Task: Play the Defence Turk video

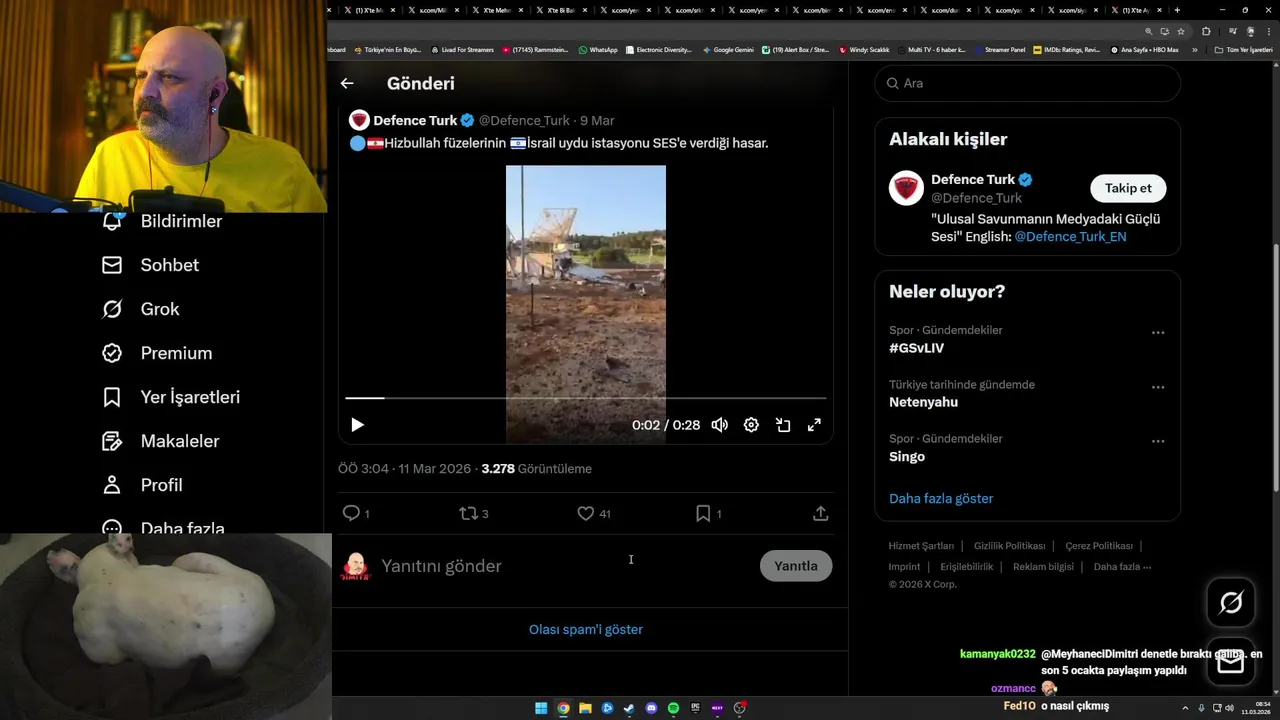Action: tap(357, 425)
